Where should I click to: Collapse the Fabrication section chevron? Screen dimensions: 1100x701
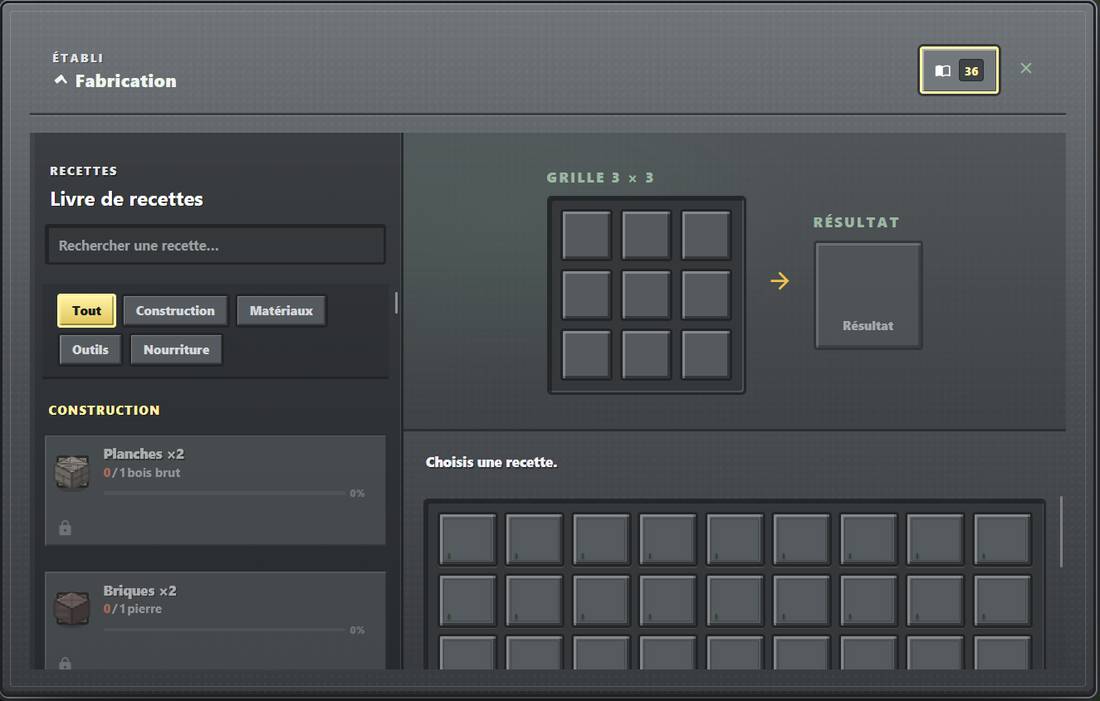pyautogui.click(x=61, y=80)
